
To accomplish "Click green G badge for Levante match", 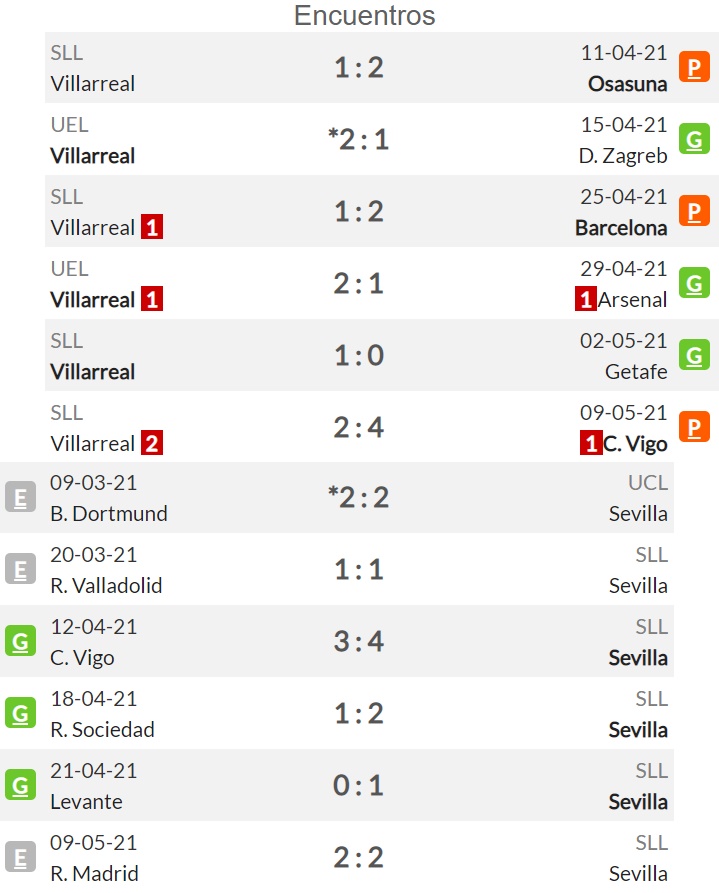I will pos(21,785).
